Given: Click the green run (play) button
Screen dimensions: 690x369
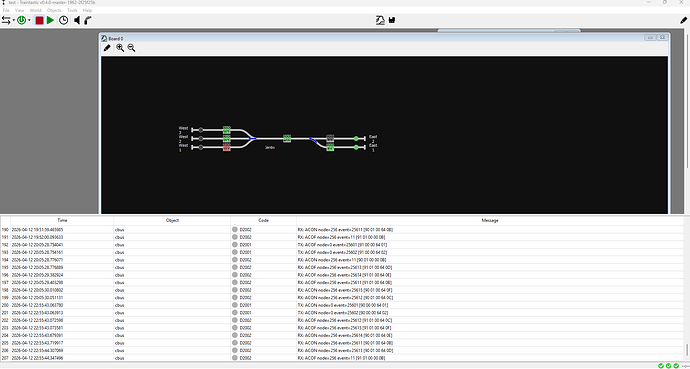Looking at the screenshot, I should click(50, 20).
